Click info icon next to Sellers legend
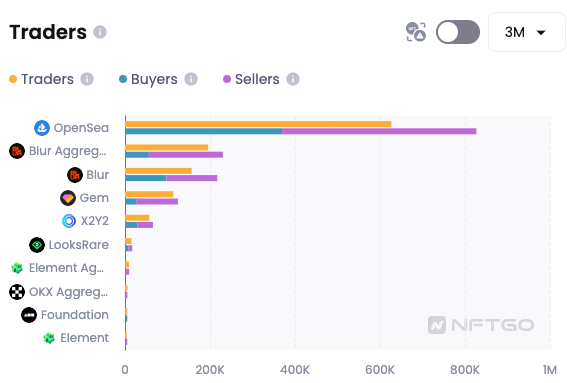567x383 pixels. coord(293,79)
